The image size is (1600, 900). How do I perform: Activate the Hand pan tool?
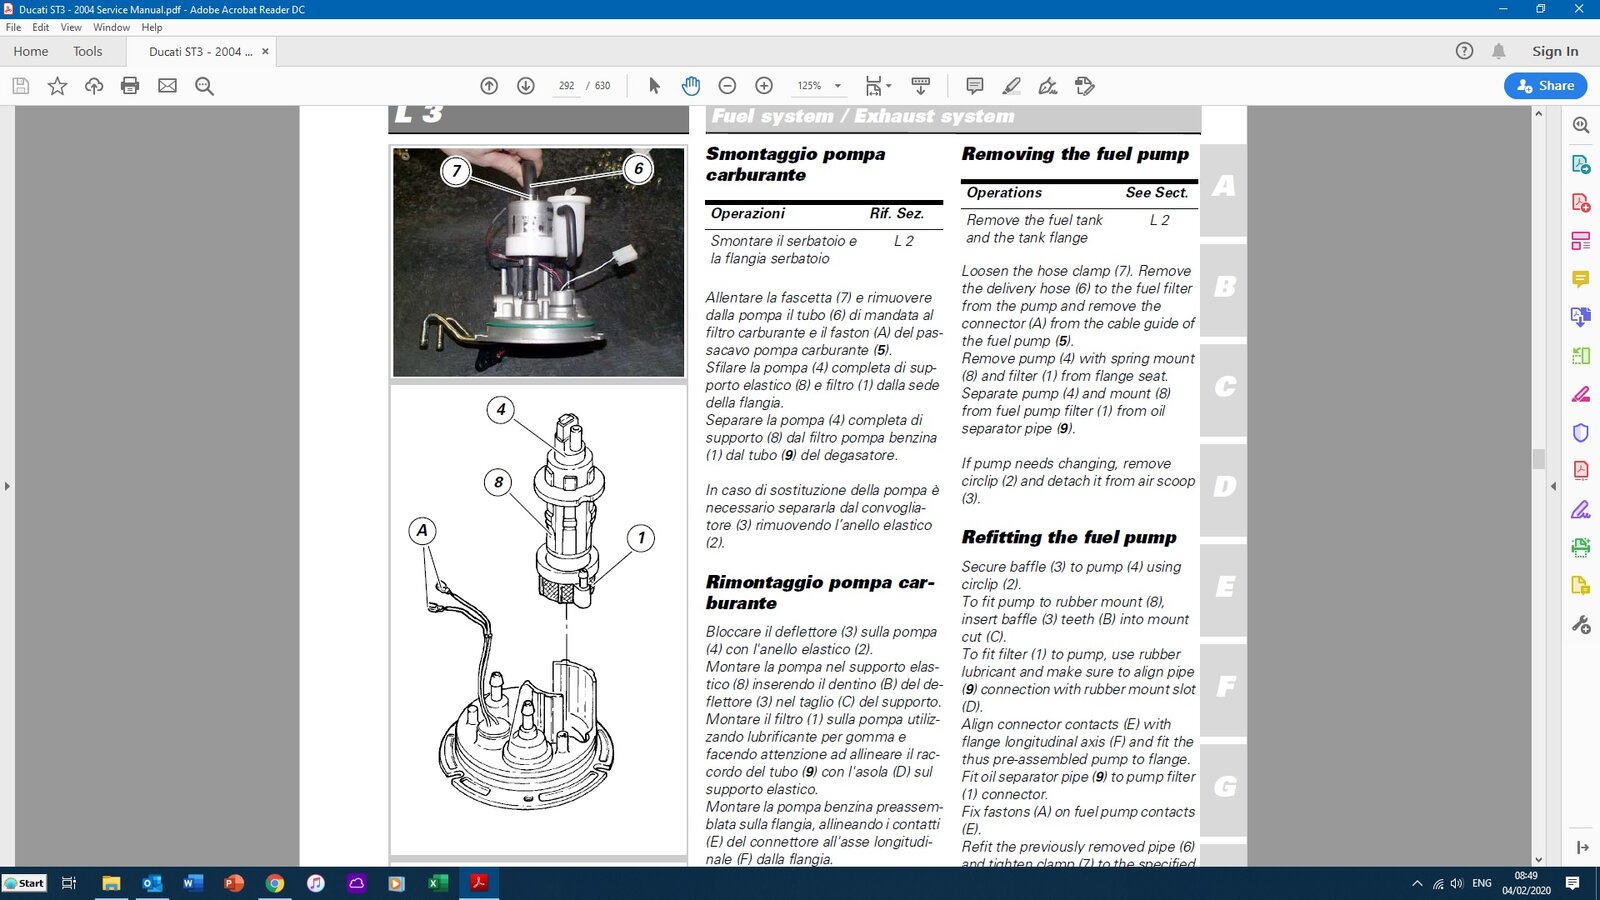click(691, 86)
